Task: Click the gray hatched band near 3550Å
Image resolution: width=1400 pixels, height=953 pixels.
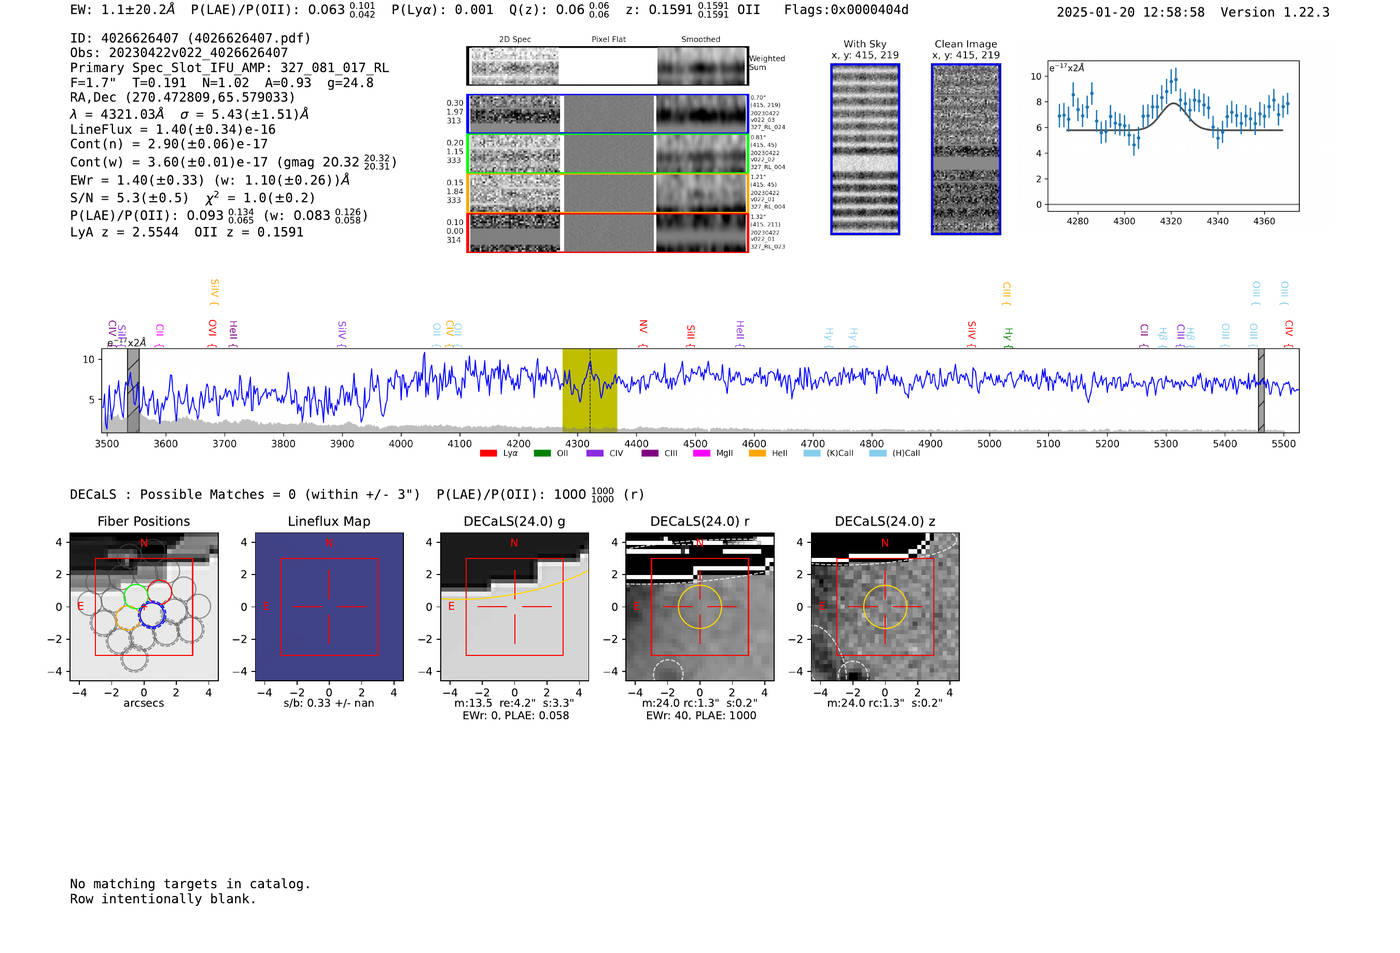Action: point(133,390)
